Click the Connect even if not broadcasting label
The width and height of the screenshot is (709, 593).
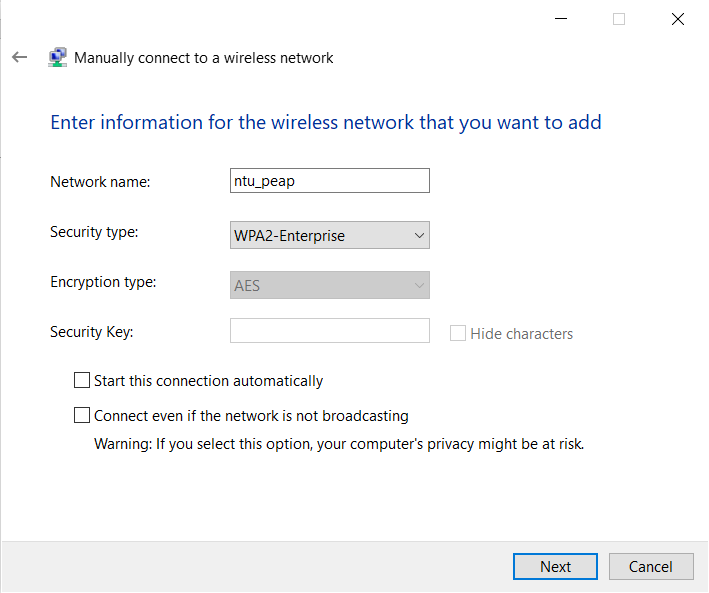pyautogui.click(x=251, y=416)
